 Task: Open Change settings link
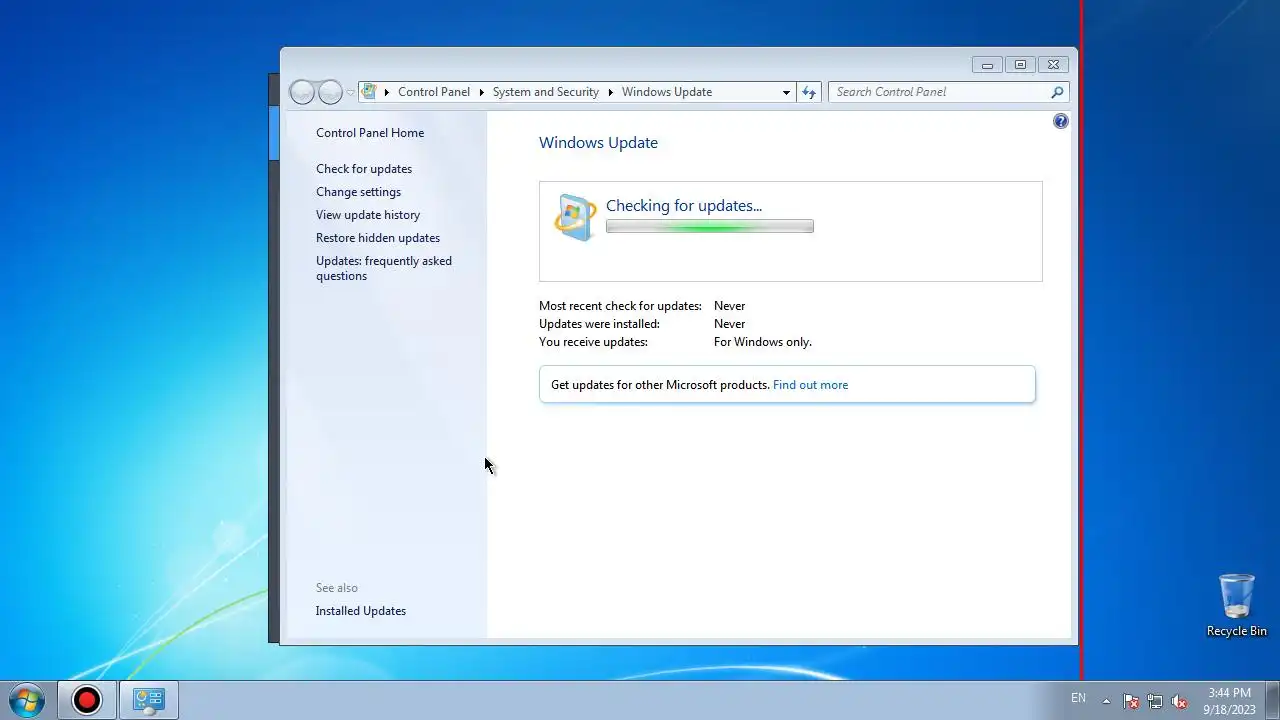[x=358, y=192]
